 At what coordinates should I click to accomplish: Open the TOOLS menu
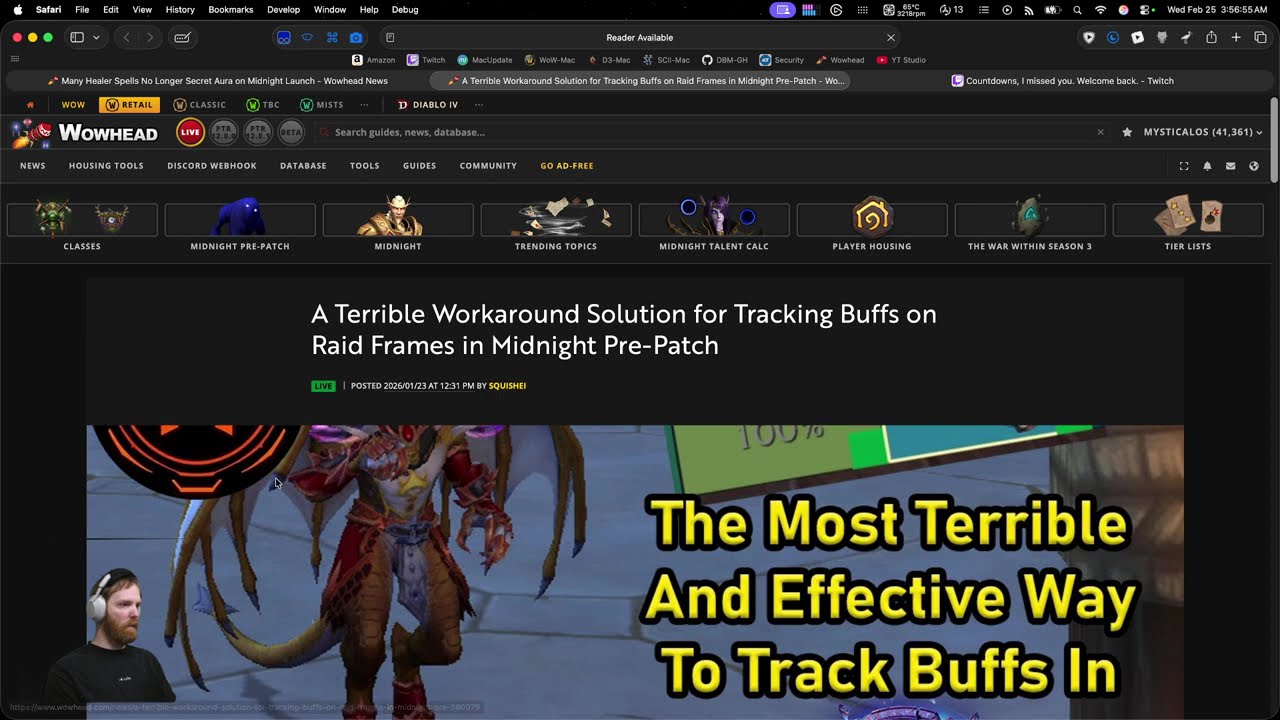(x=365, y=166)
